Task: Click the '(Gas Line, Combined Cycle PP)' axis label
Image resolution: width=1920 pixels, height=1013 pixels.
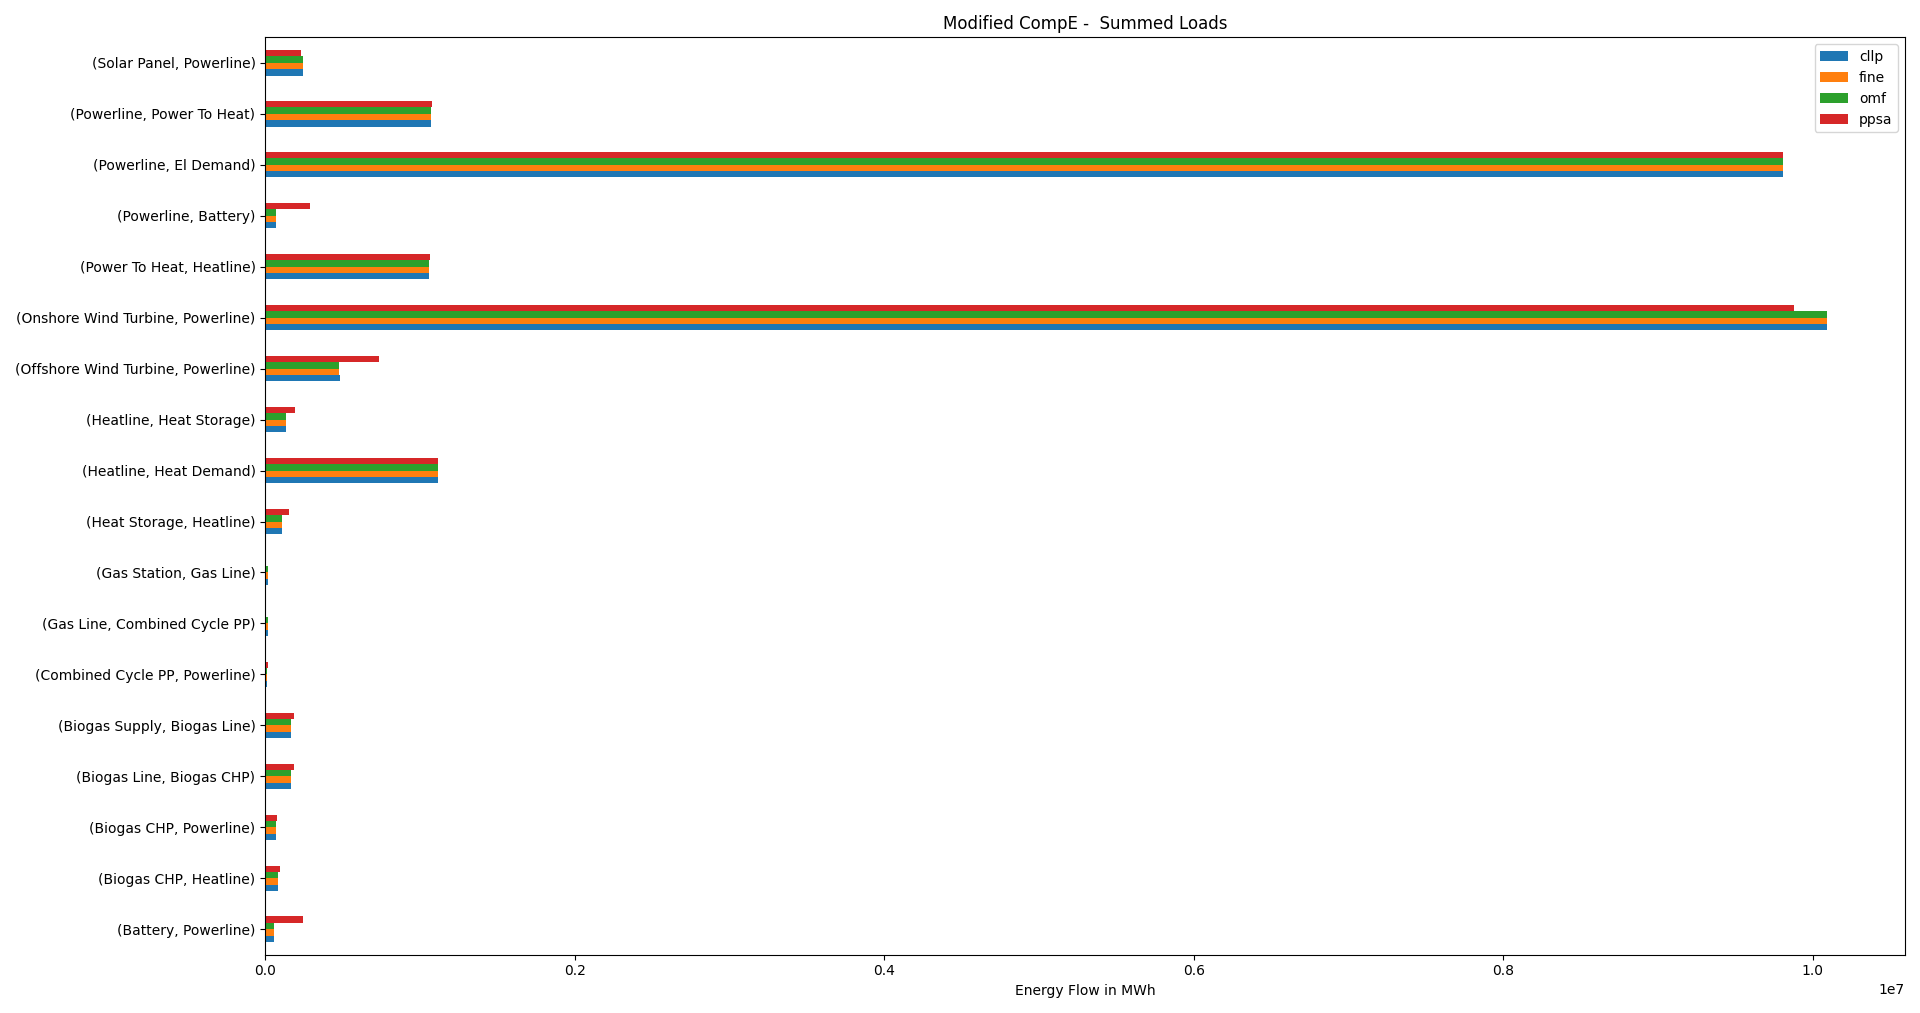Action: (149, 624)
